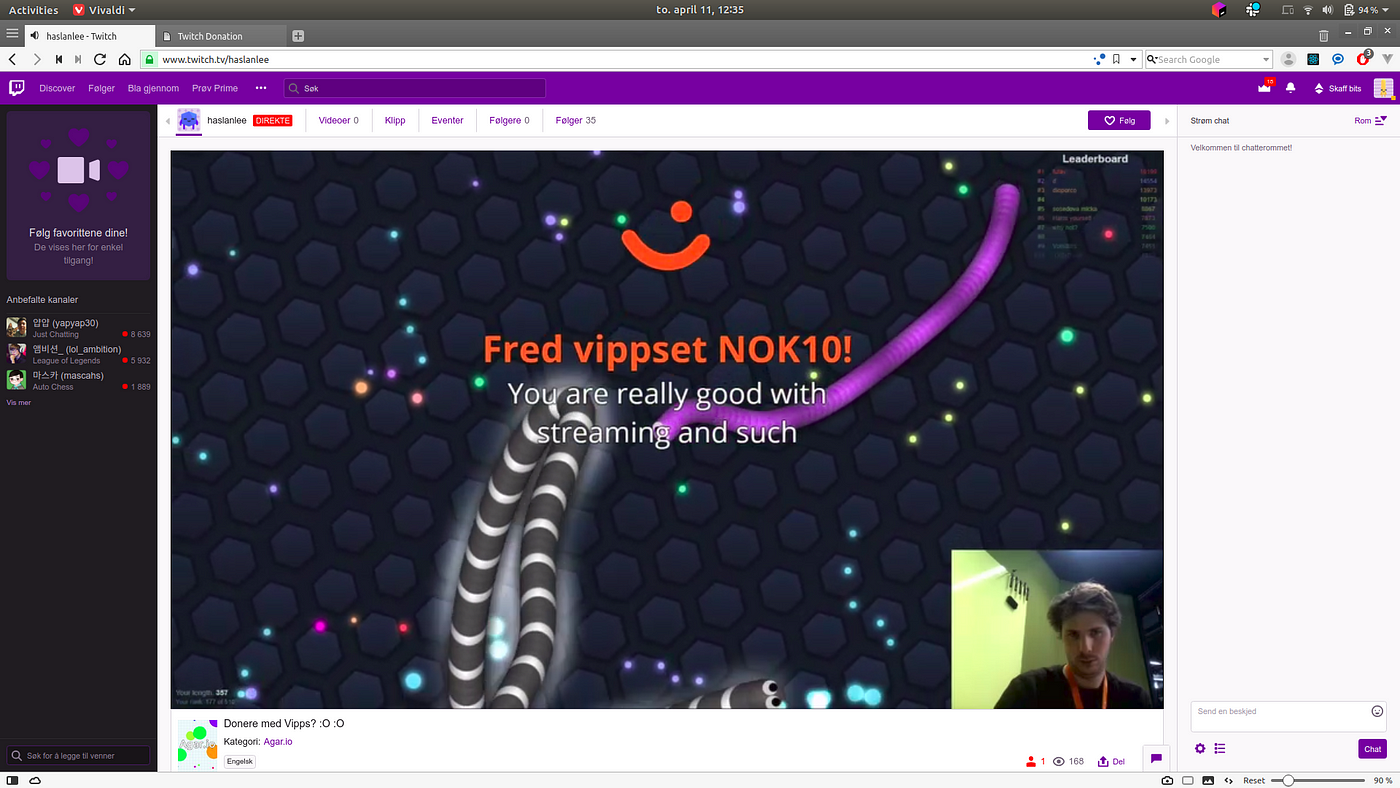This screenshot has height=788, width=1400.
Task: Reload the current page
Action: [x=100, y=59]
